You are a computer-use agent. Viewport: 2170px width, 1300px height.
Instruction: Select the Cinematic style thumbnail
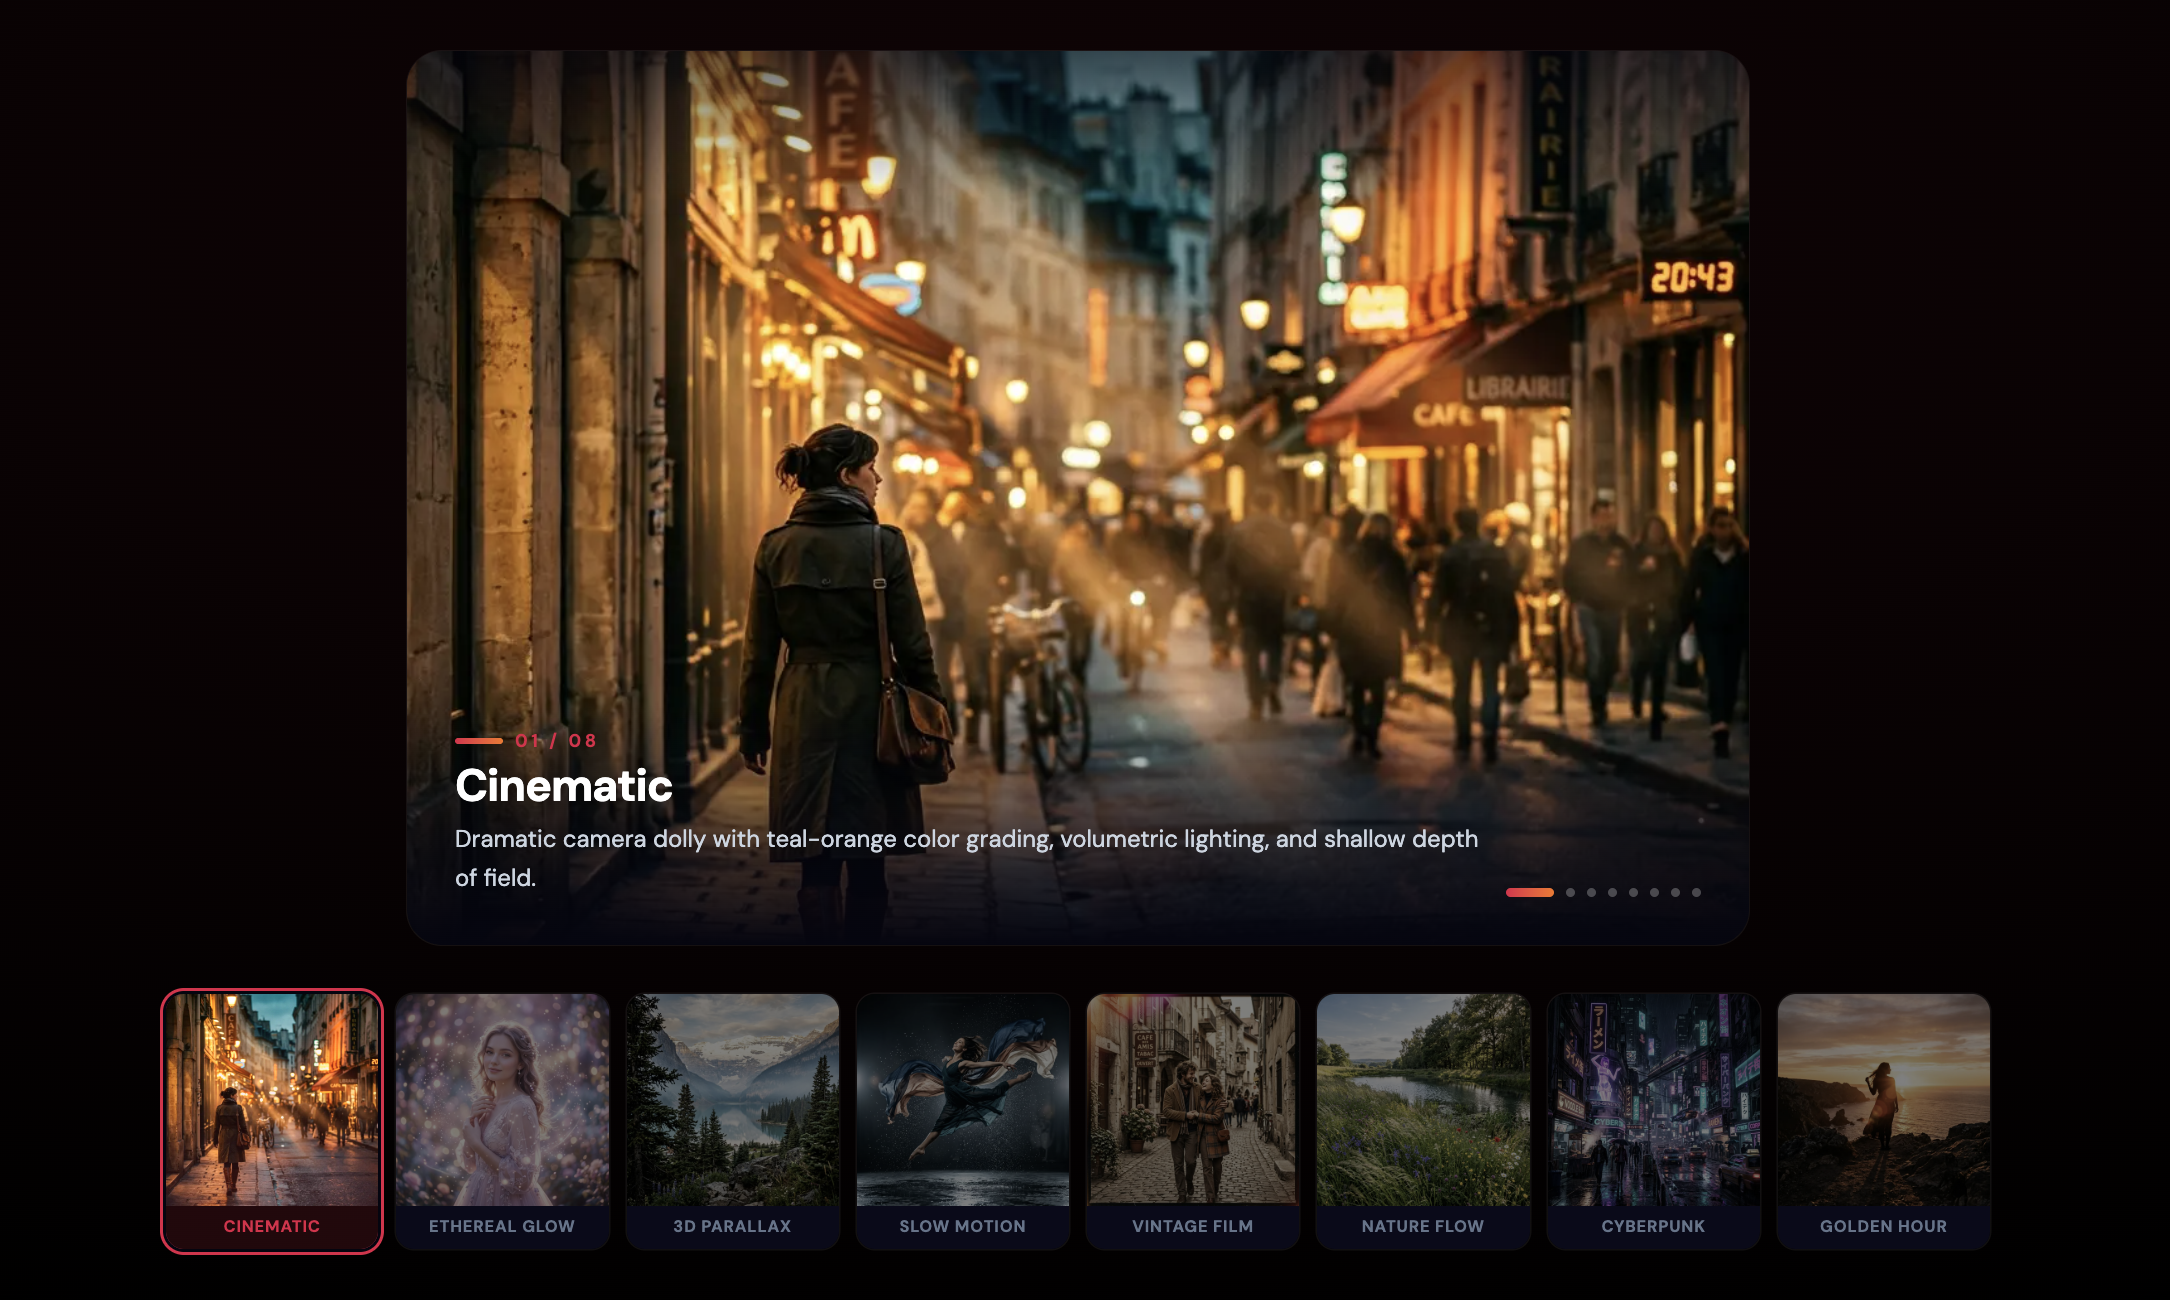[271, 1120]
